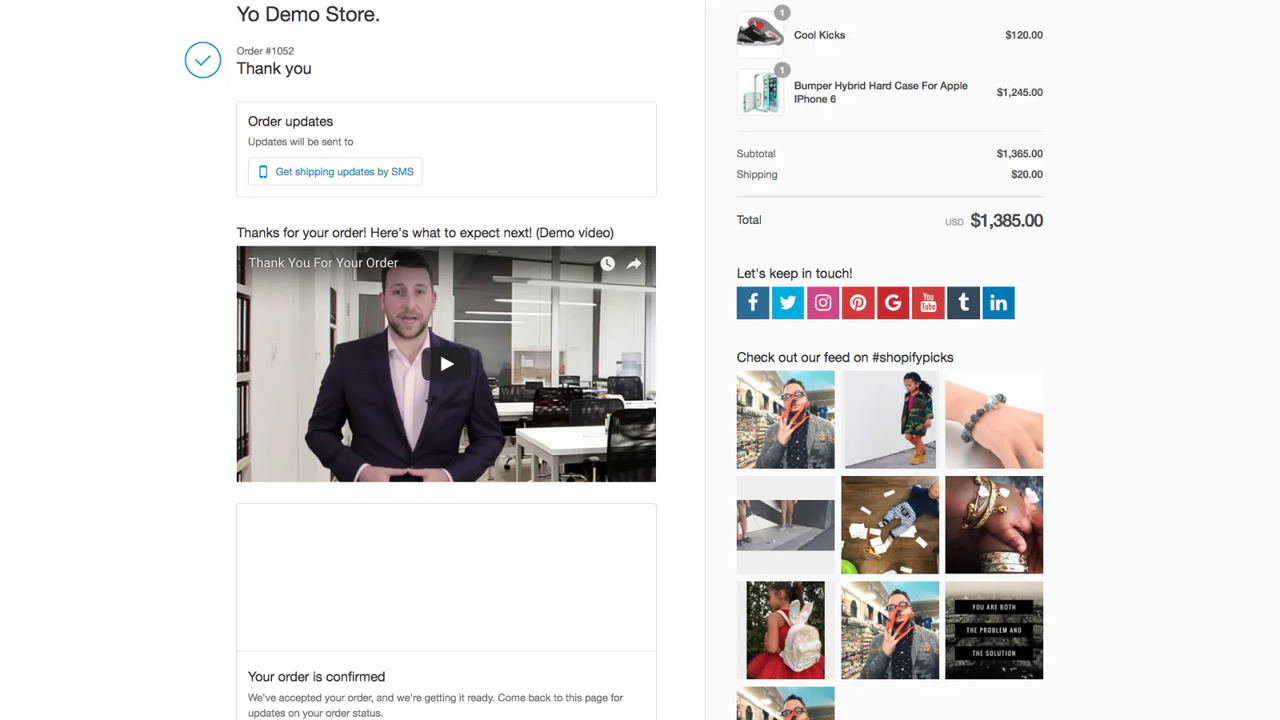Open the Facebook social icon

point(752,302)
